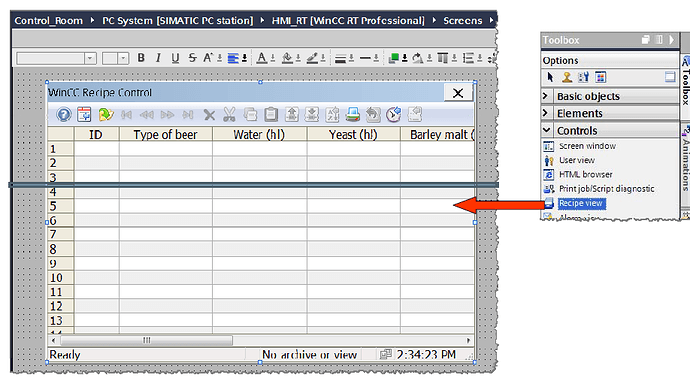Click the line color pen icon
The width and height of the screenshot is (690, 378).
tap(312, 58)
